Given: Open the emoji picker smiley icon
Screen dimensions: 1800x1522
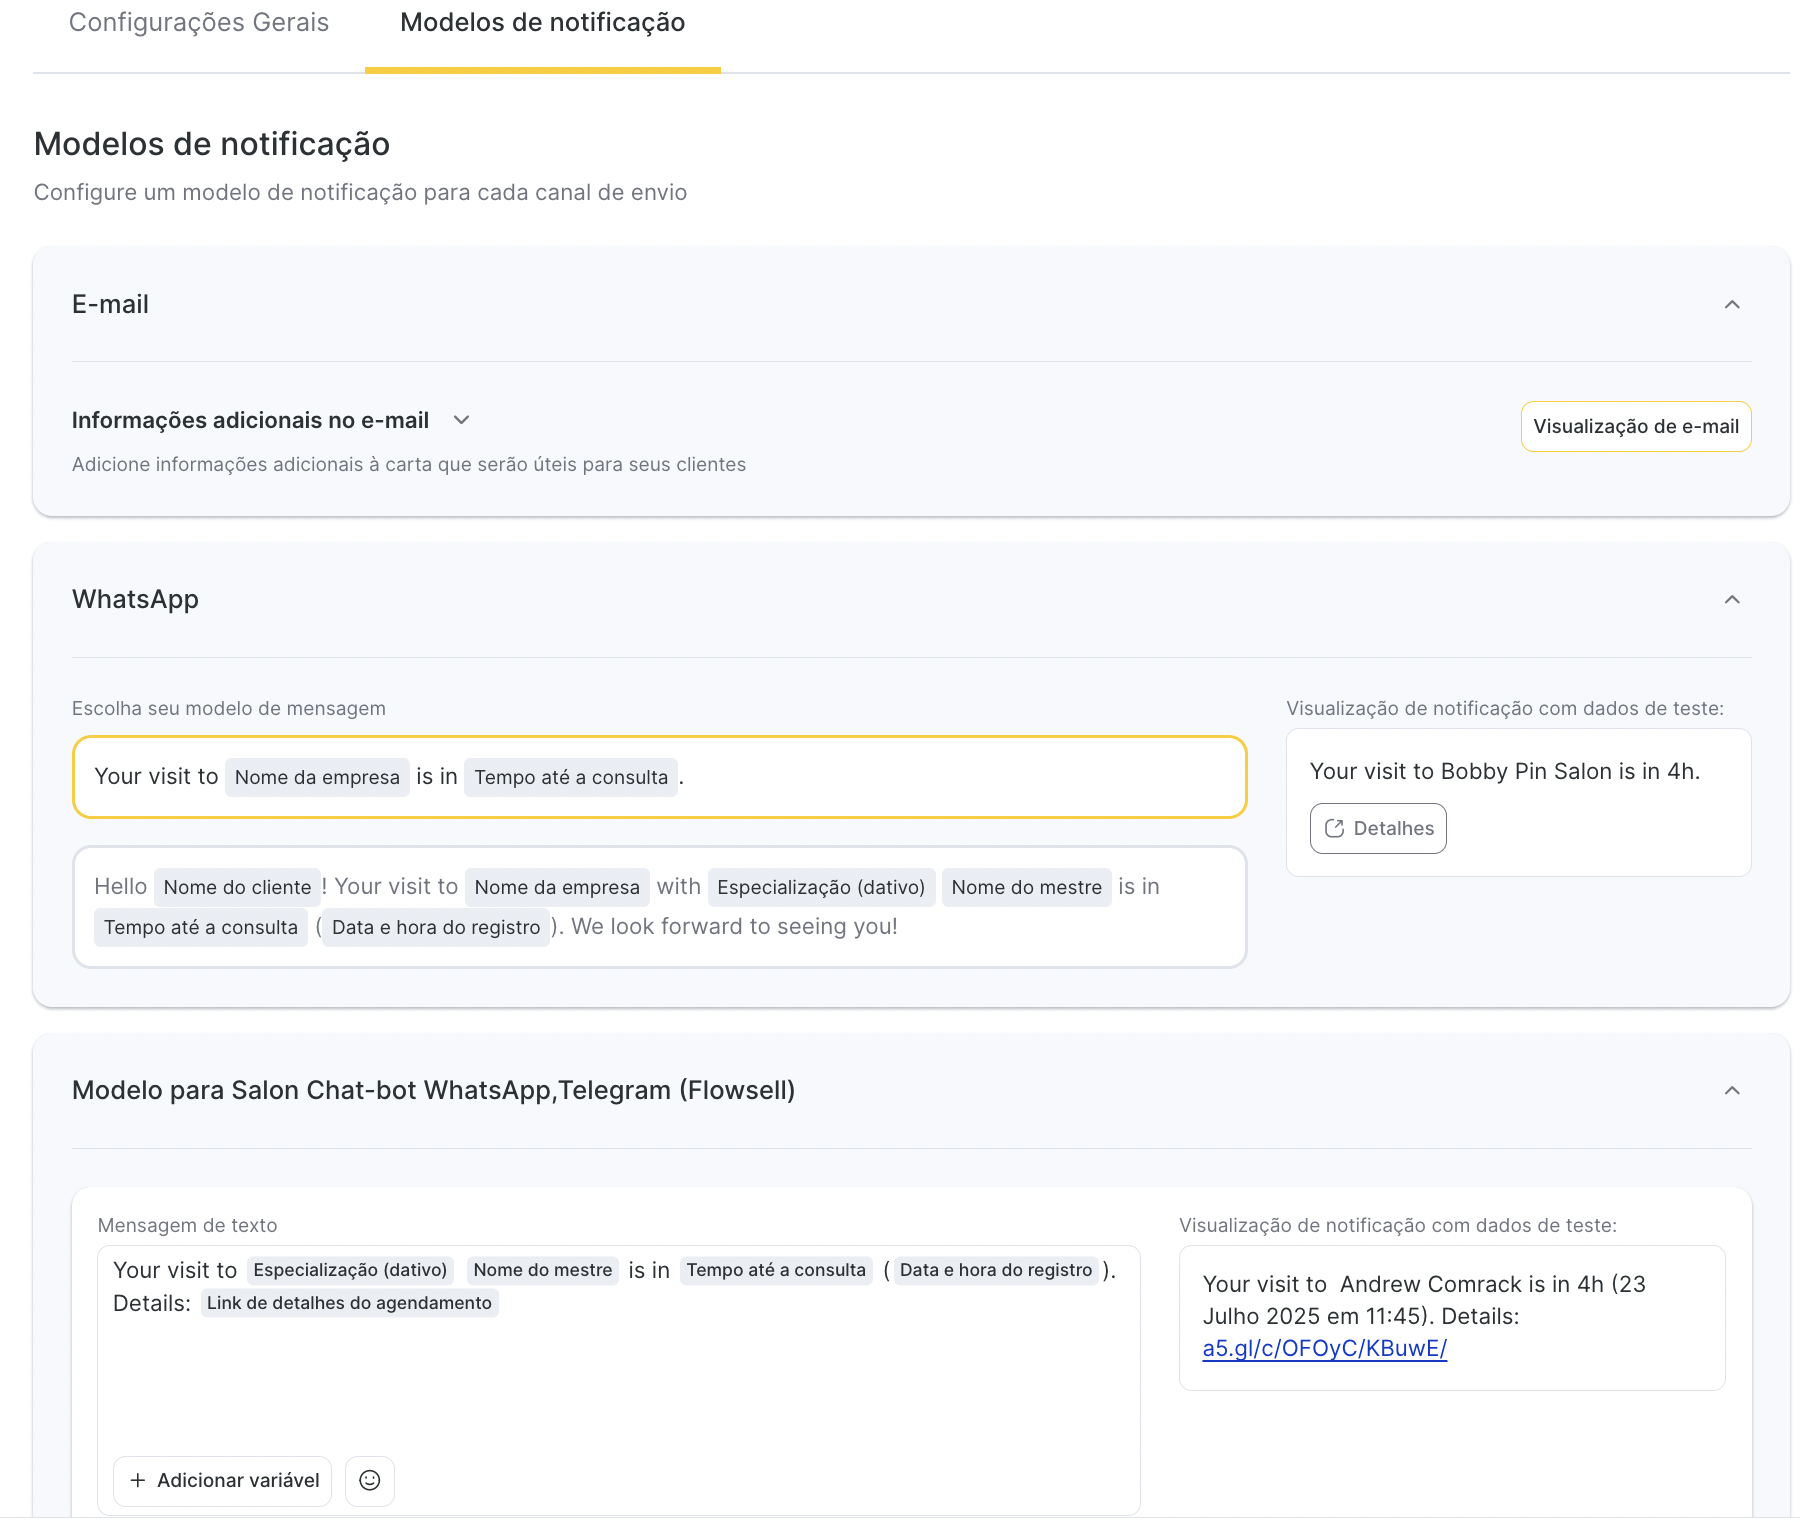Looking at the screenshot, I should [x=369, y=1480].
